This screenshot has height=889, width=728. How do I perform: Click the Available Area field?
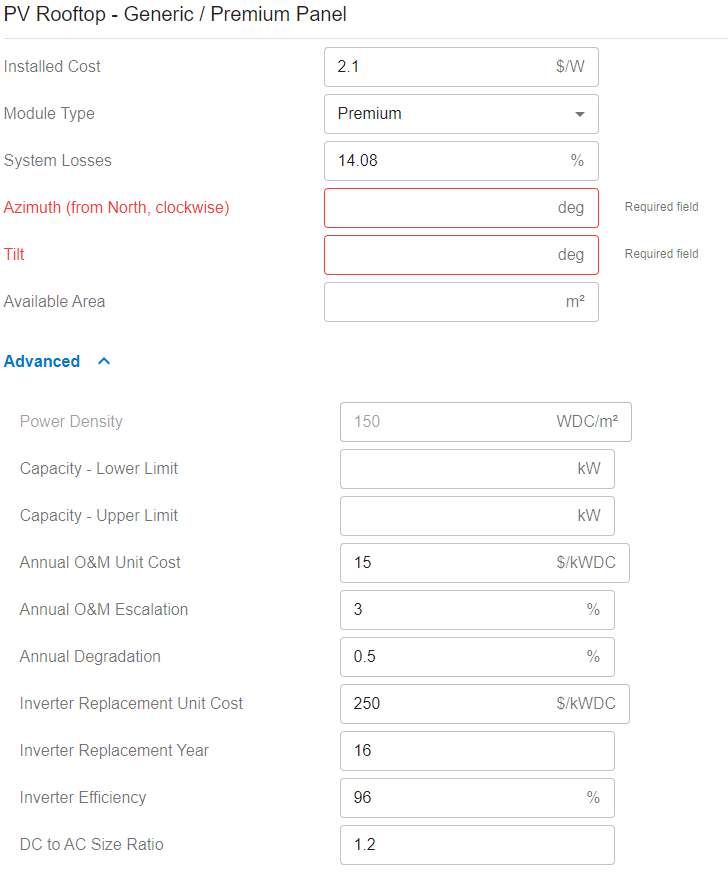point(440,302)
